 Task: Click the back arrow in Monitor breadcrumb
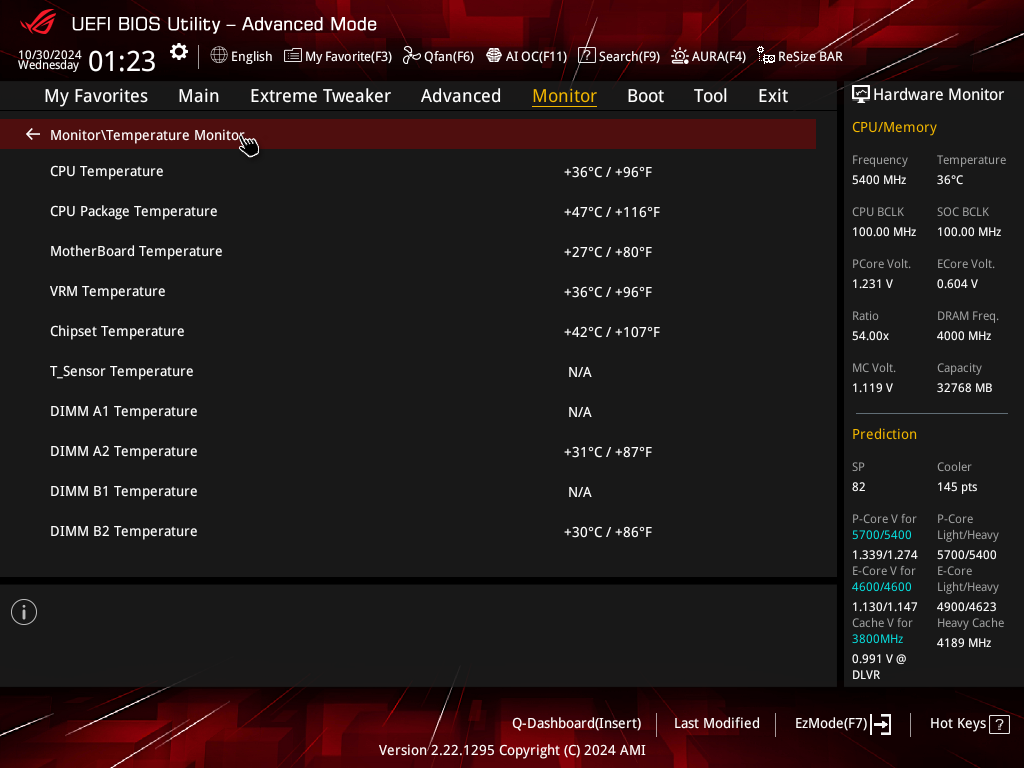click(x=33, y=135)
